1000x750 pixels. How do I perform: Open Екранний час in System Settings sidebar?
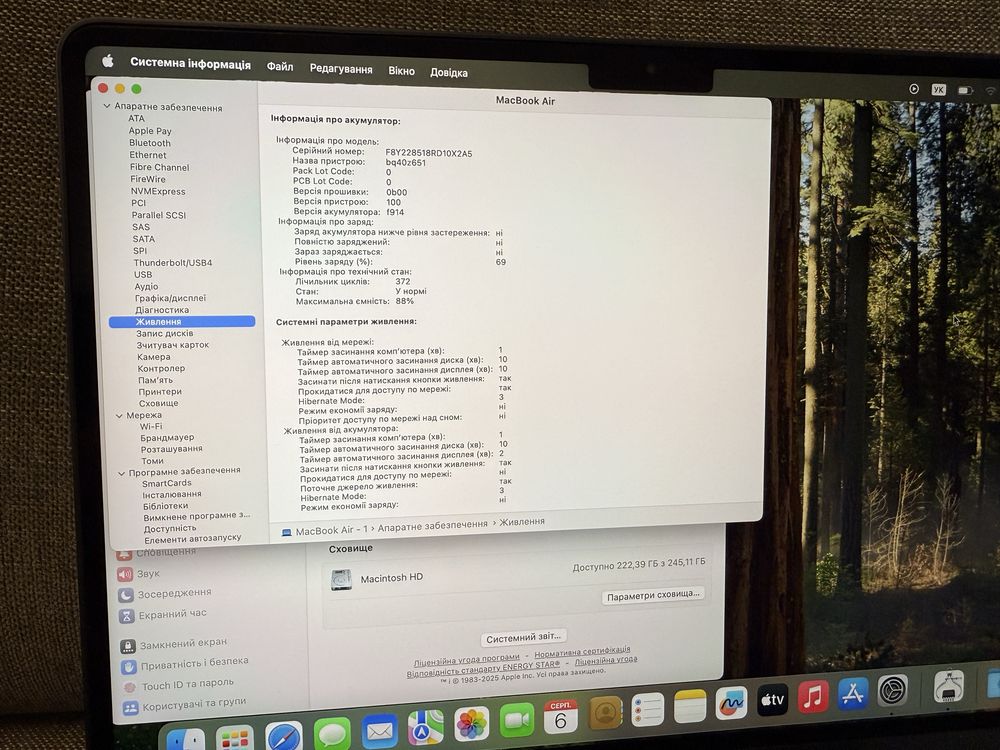[x=172, y=614]
